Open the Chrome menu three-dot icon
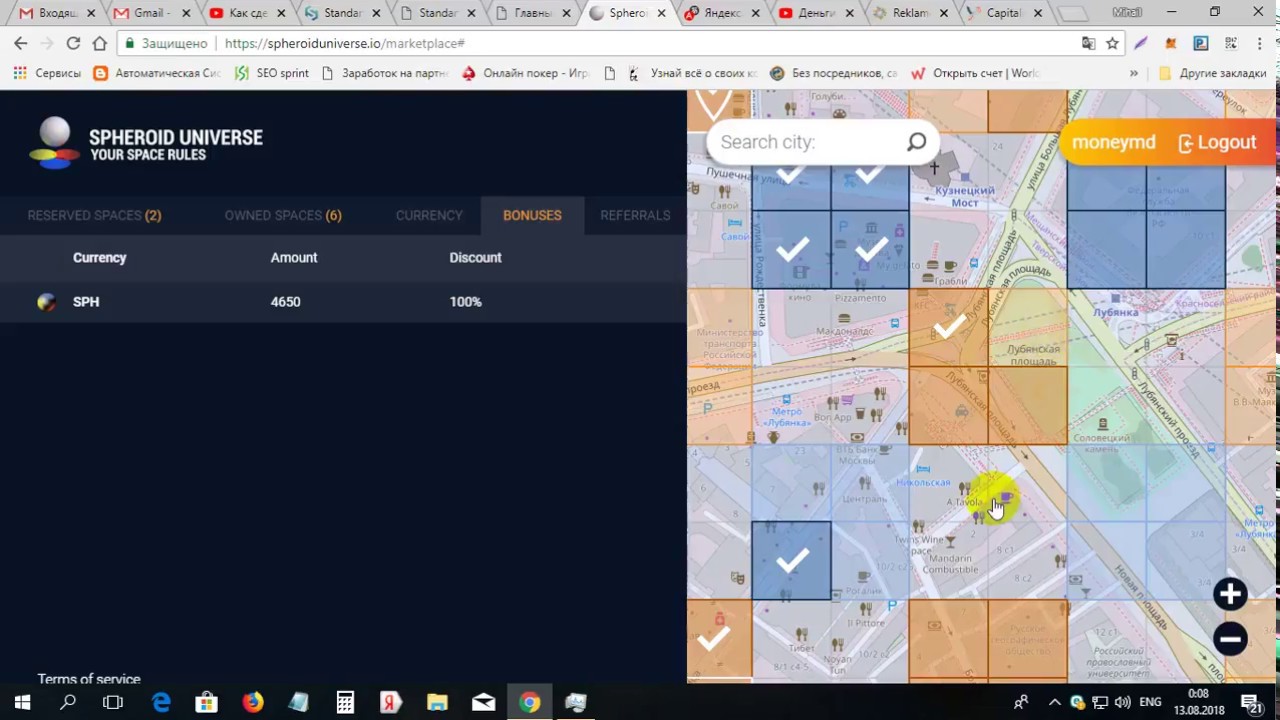 pyautogui.click(x=1259, y=44)
